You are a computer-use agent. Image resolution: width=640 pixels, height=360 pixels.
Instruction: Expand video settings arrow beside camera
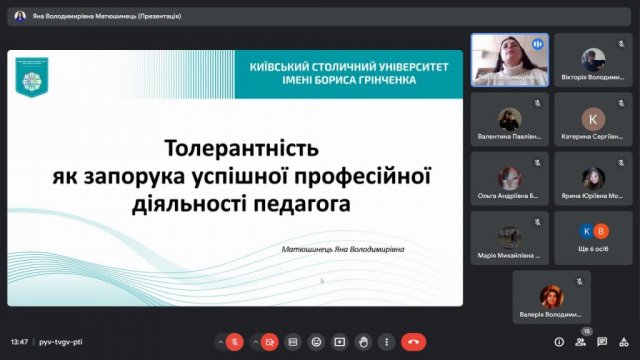(x=256, y=342)
